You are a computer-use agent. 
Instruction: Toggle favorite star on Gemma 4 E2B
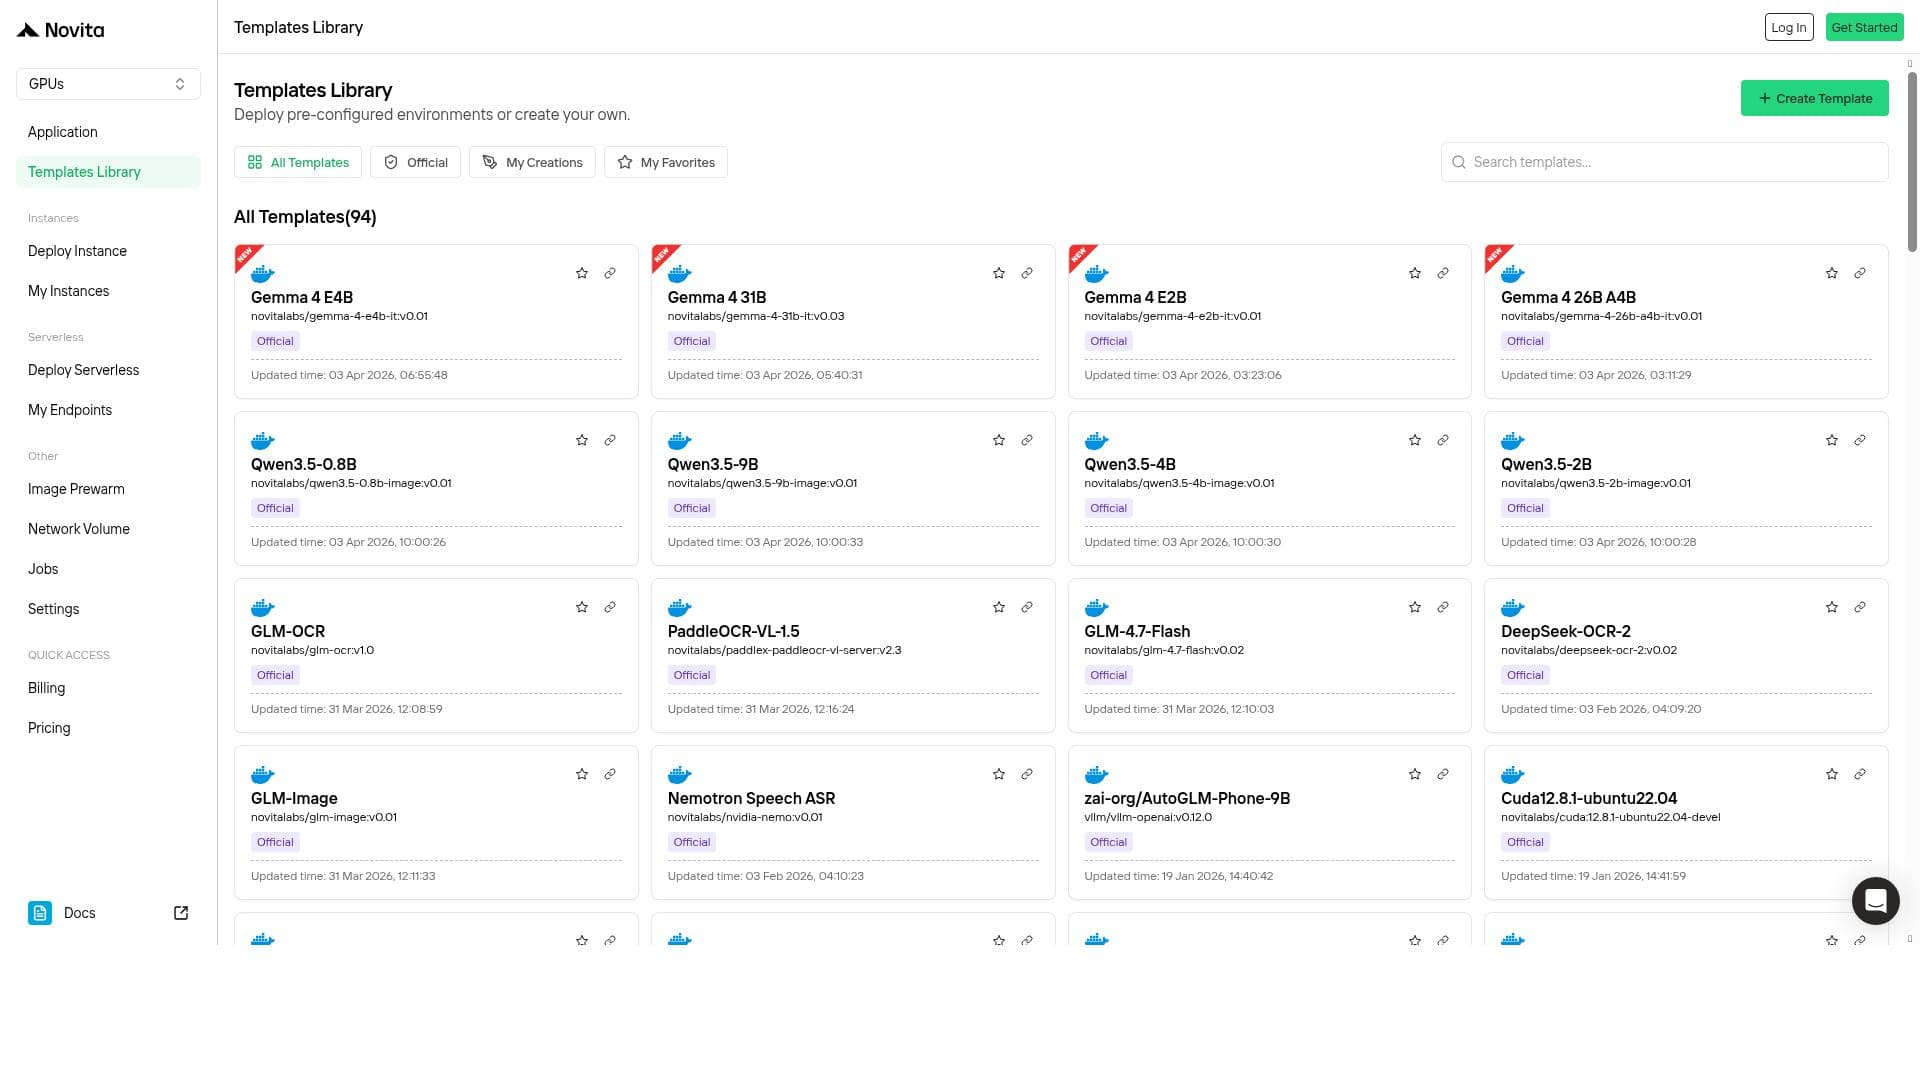(1415, 273)
